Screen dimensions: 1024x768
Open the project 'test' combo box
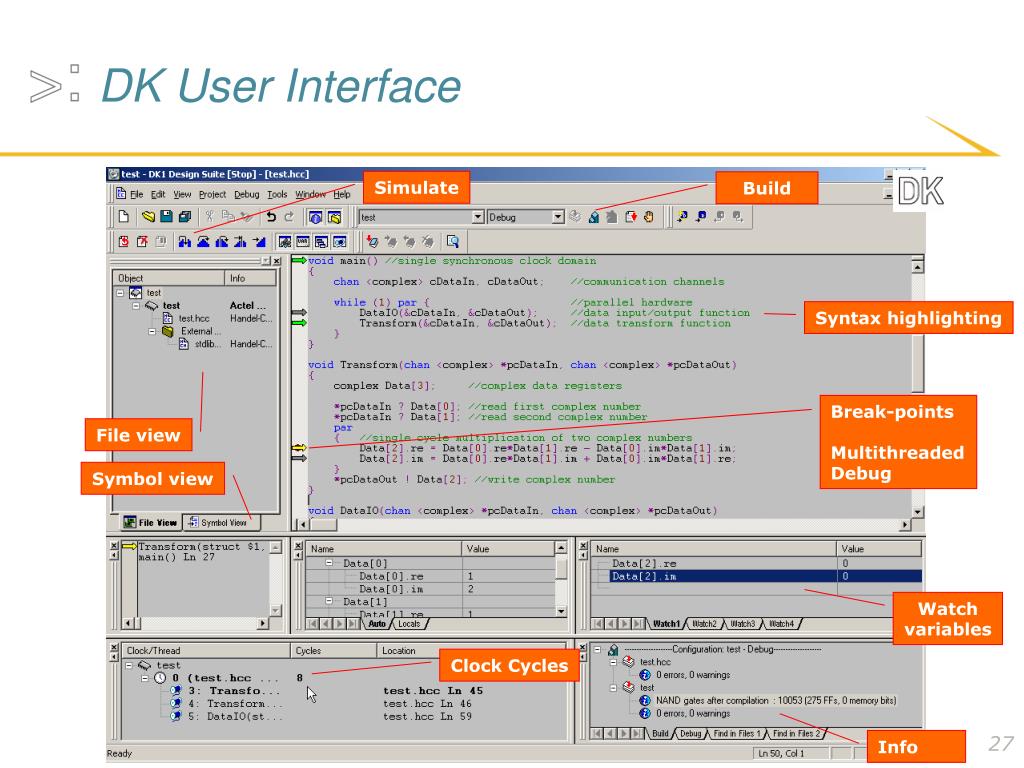(421, 217)
